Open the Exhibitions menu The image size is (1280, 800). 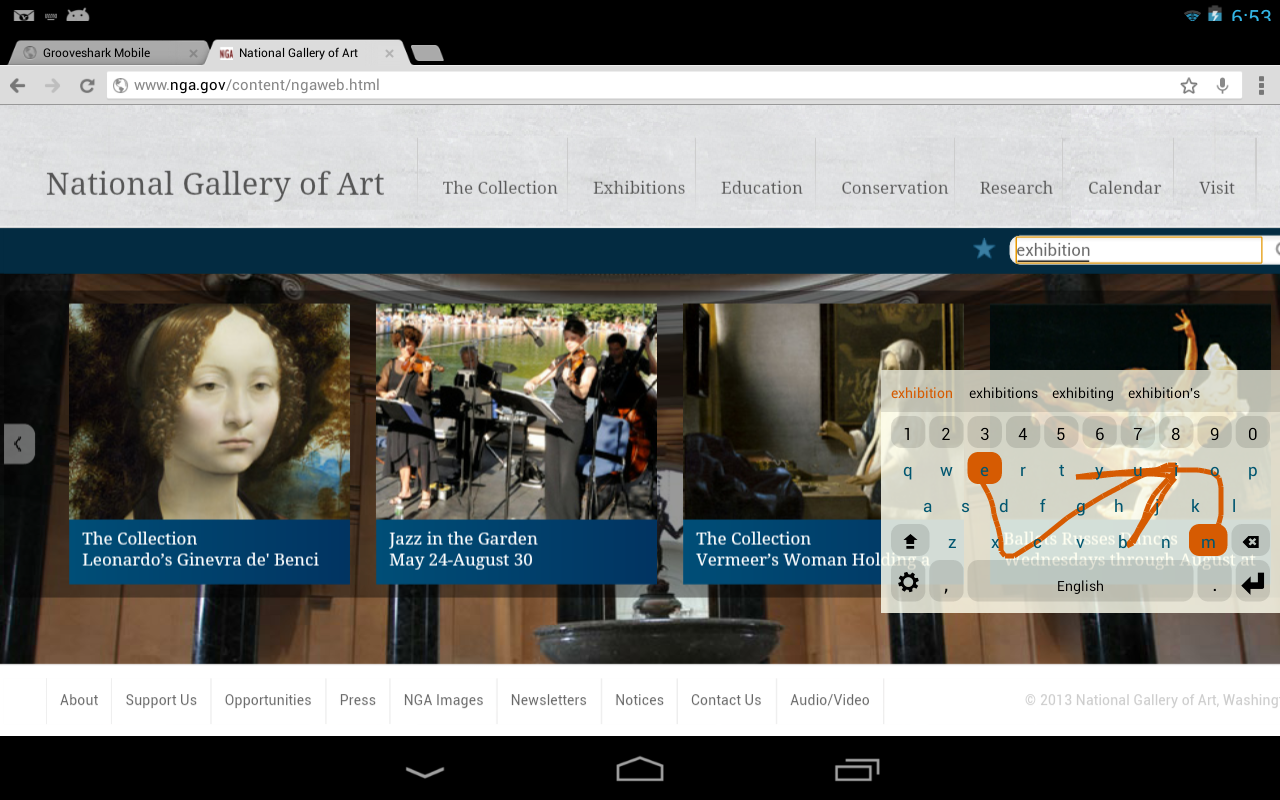(x=639, y=188)
